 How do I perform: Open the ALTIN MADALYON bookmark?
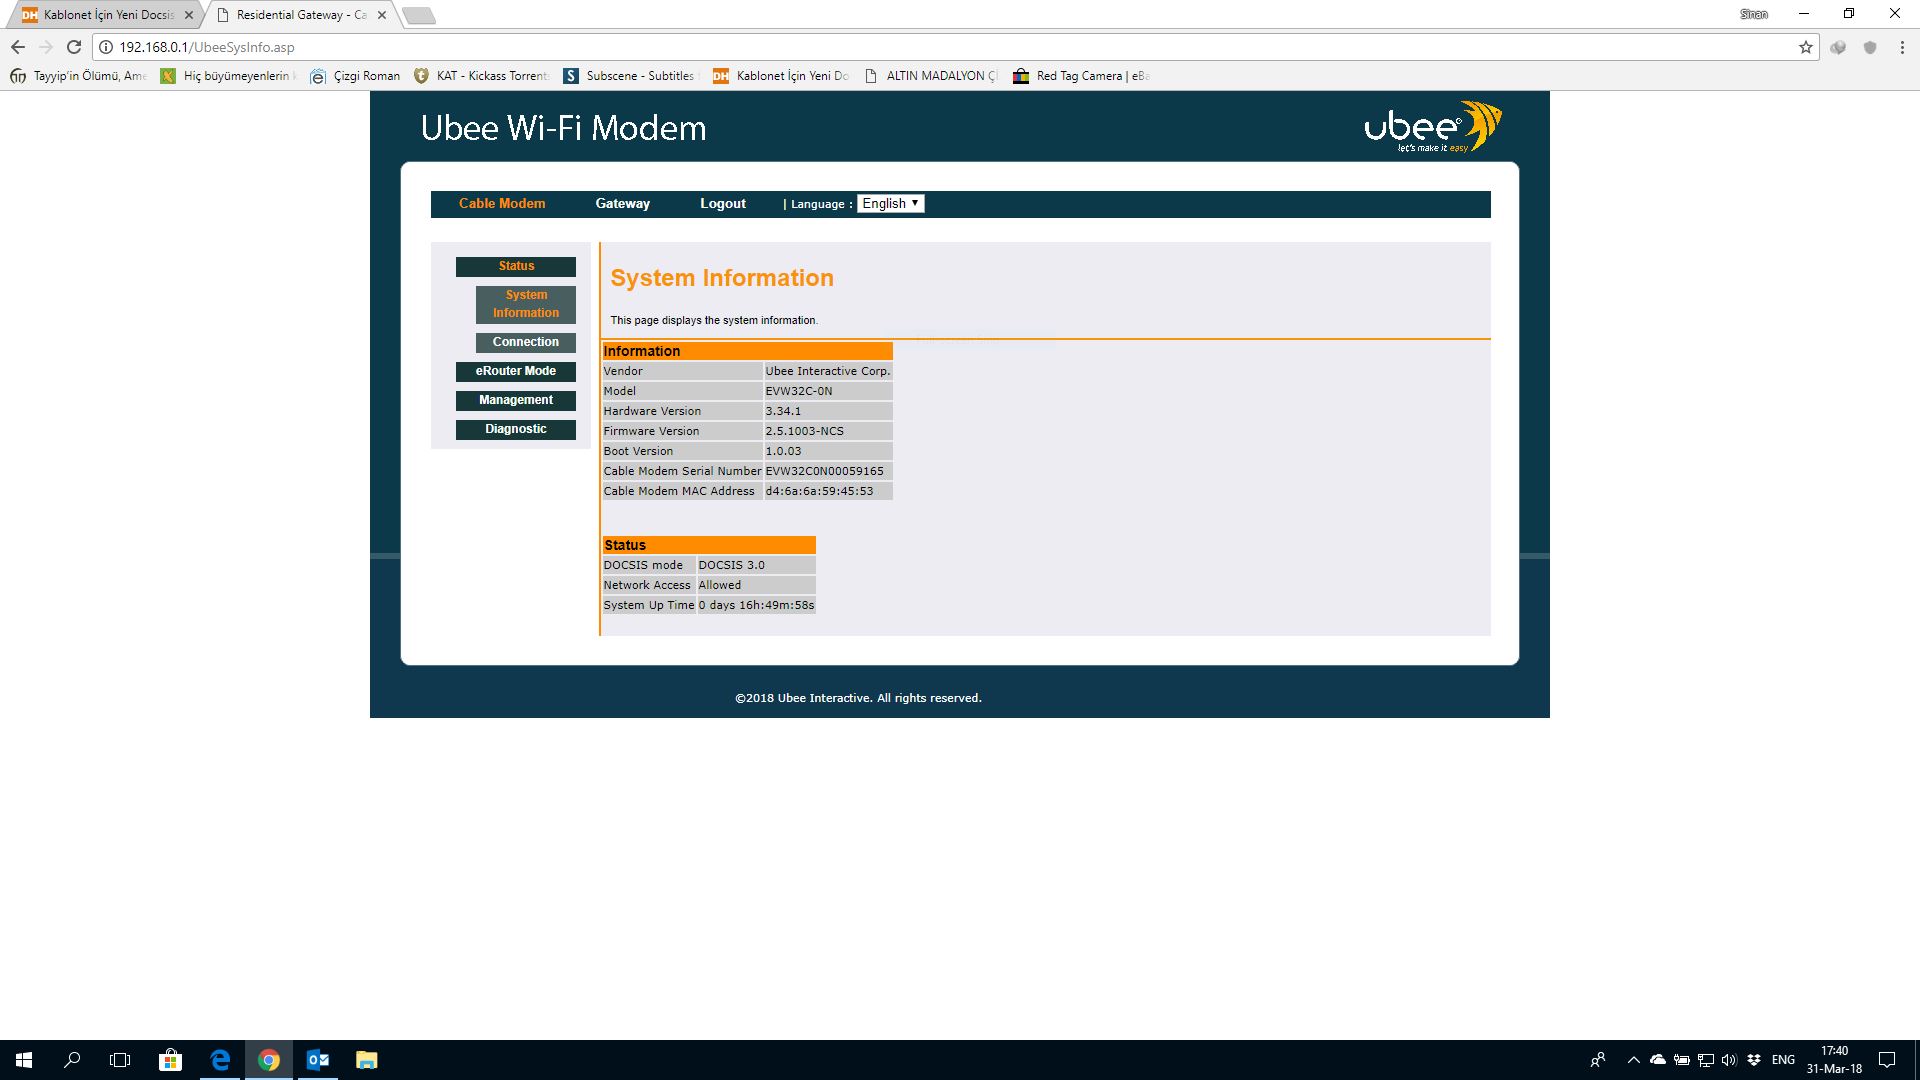931,76
